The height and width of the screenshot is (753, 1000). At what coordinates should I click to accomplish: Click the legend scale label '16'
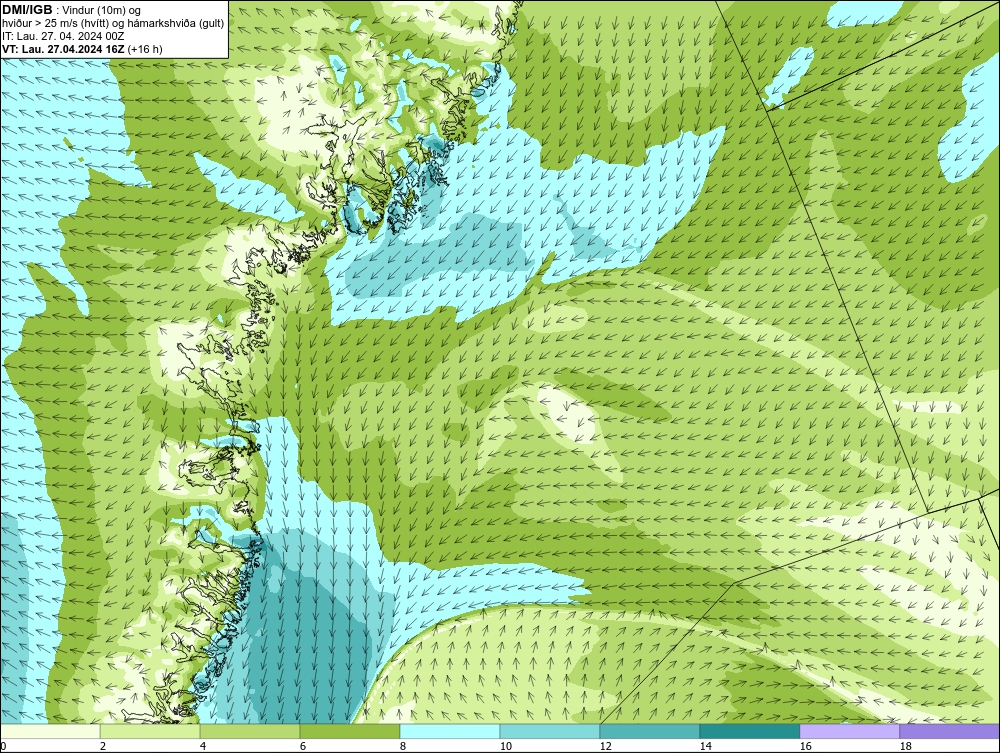(805, 747)
